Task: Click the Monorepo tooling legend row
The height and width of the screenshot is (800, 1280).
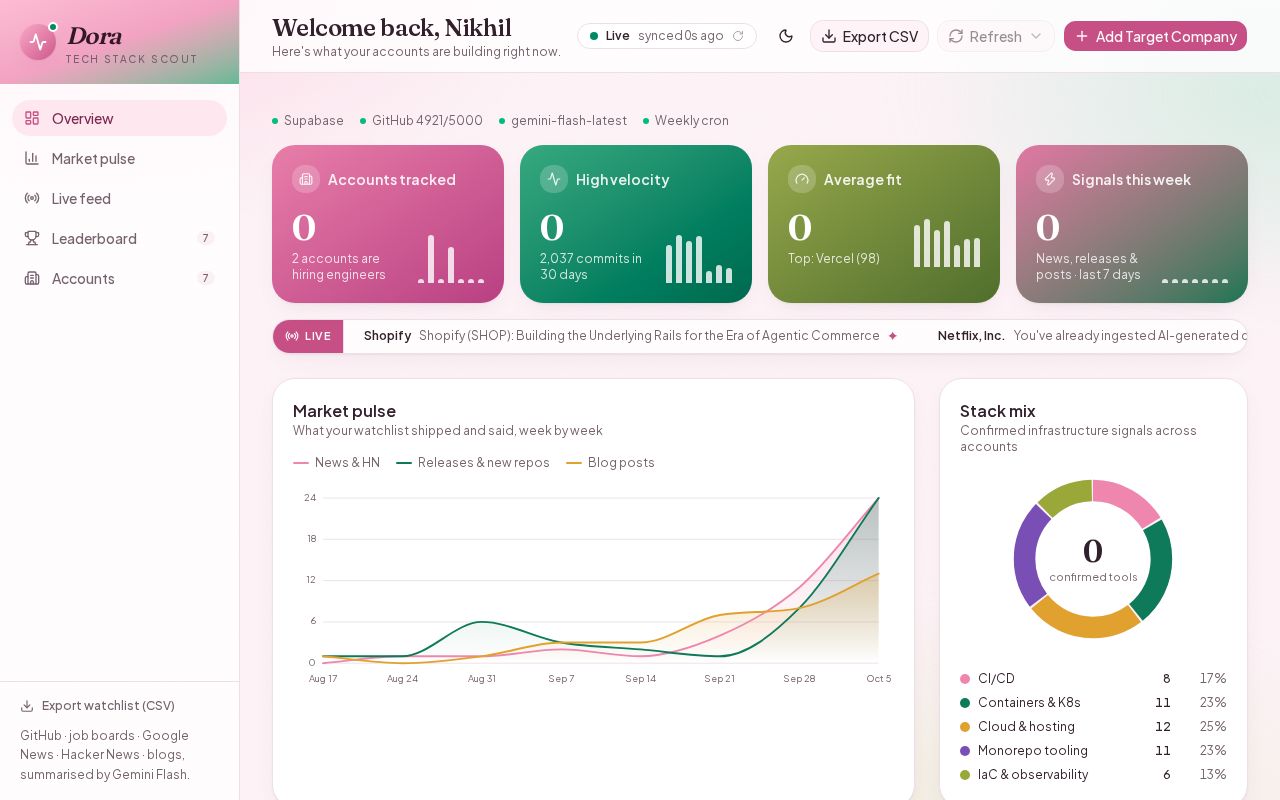Action: [x=1093, y=751]
